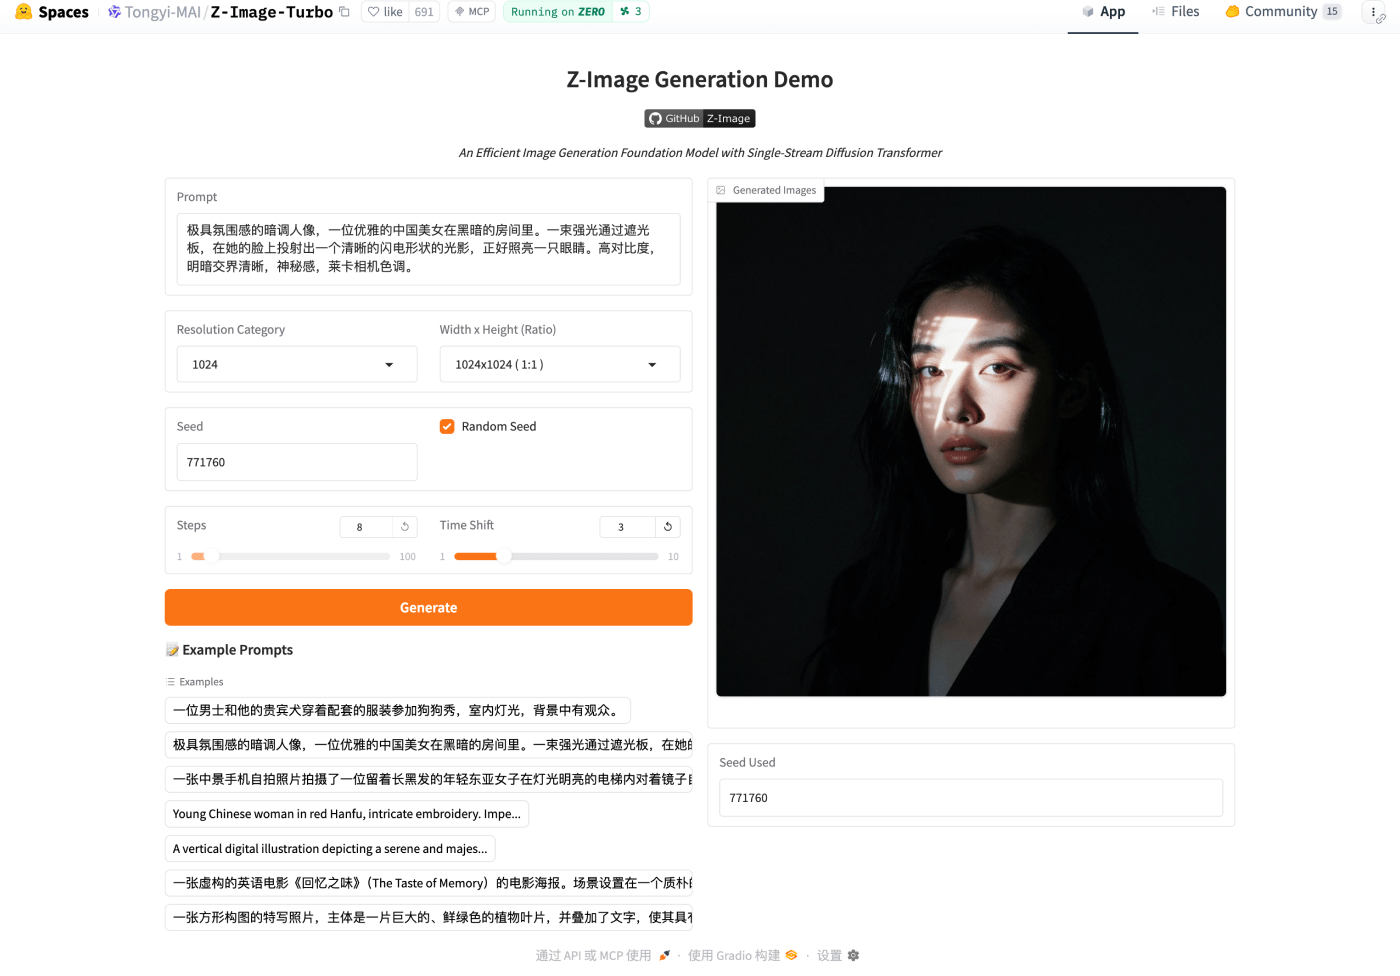Click the Seed input field
Image resolution: width=1400 pixels, height=976 pixels.
click(x=296, y=462)
